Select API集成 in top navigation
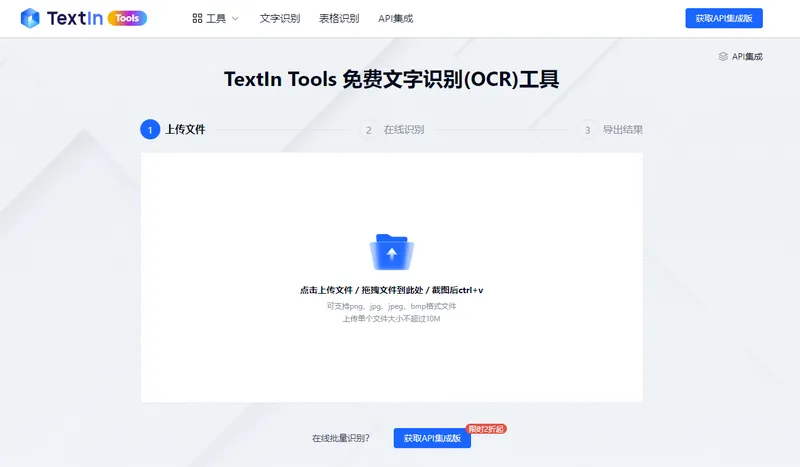This screenshot has width=800, height=467. (x=395, y=18)
